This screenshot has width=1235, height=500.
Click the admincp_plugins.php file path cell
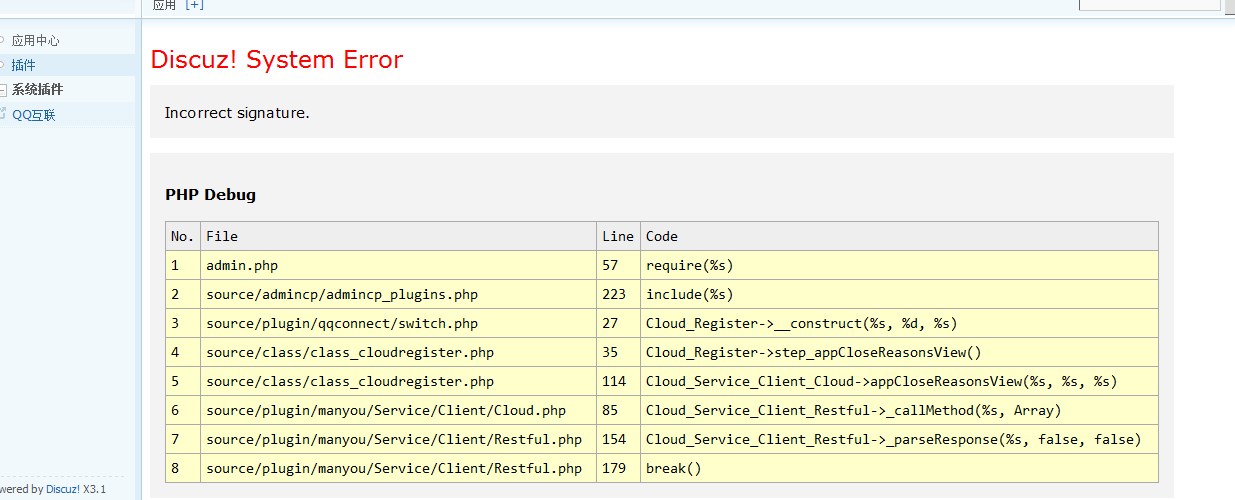point(342,294)
